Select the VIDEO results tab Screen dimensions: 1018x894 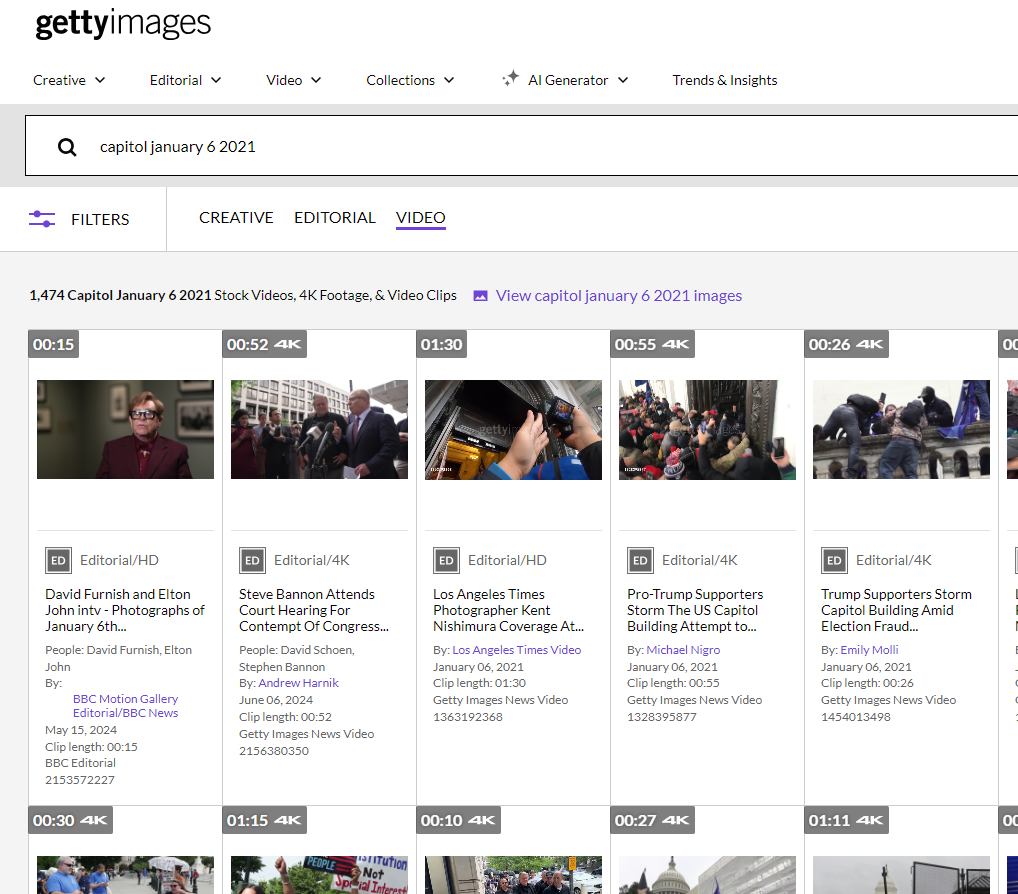point(421,218)
